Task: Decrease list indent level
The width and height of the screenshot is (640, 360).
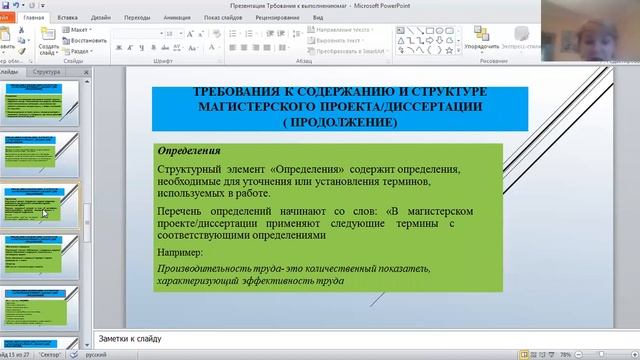Action: point(270,34)
